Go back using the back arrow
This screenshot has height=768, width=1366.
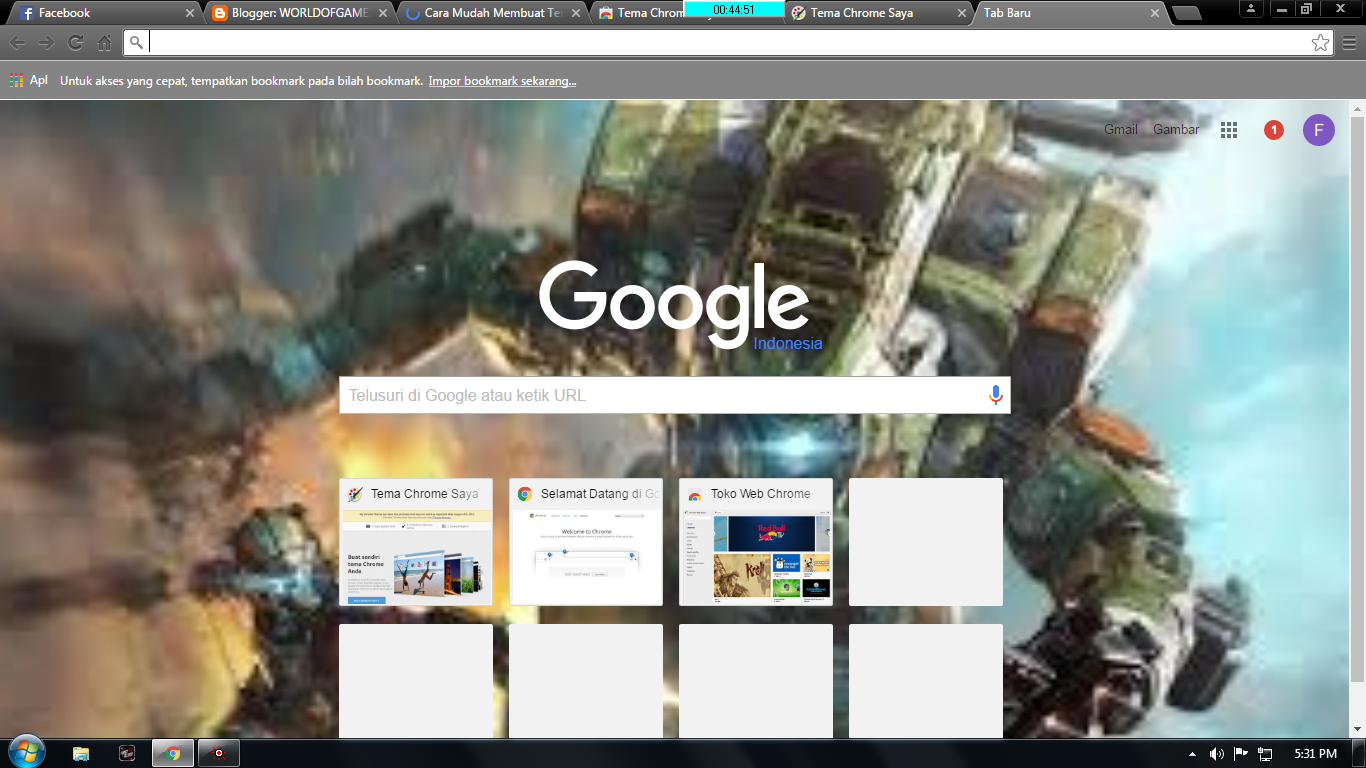click(x=17, y=43)
